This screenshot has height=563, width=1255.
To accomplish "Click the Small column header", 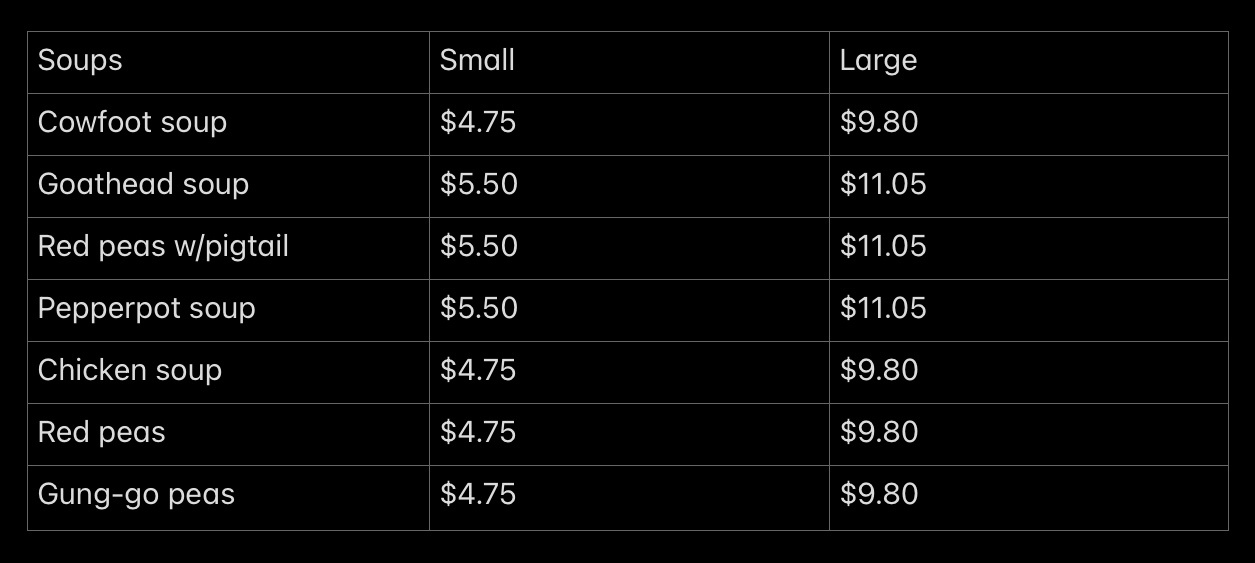I will click(x=629, y=62).
